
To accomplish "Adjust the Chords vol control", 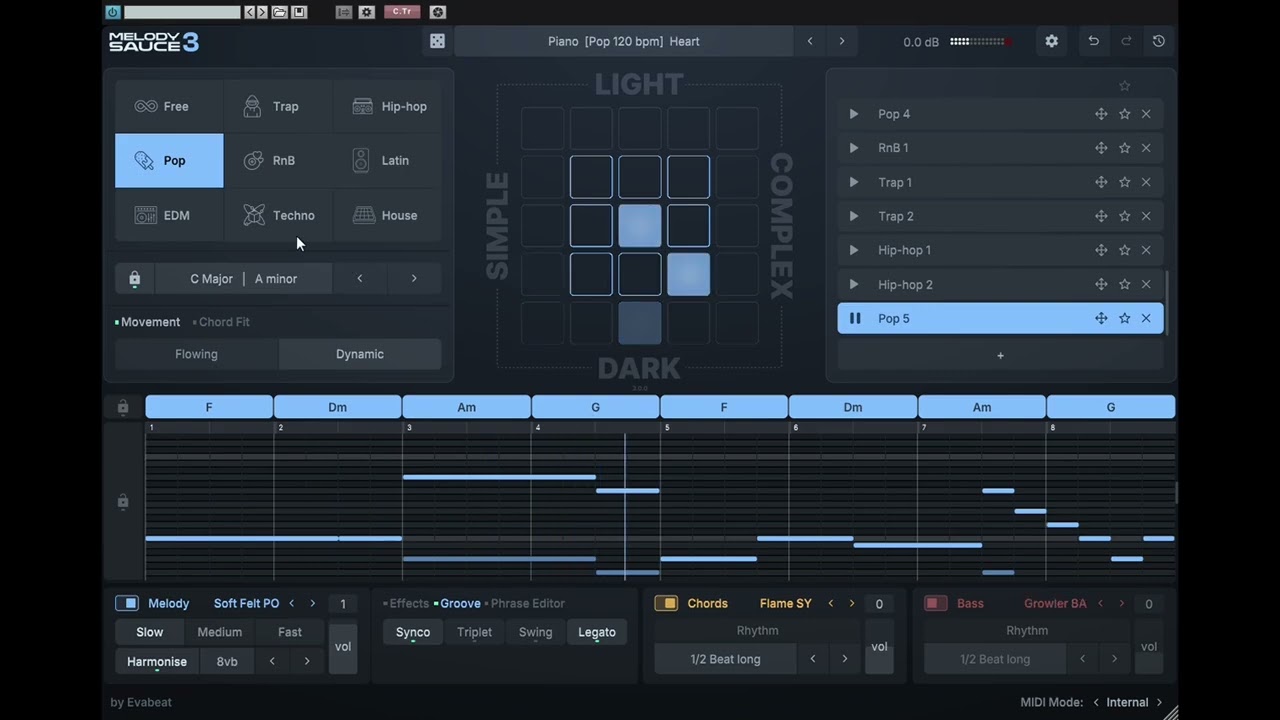I will (x=880, y=646).
